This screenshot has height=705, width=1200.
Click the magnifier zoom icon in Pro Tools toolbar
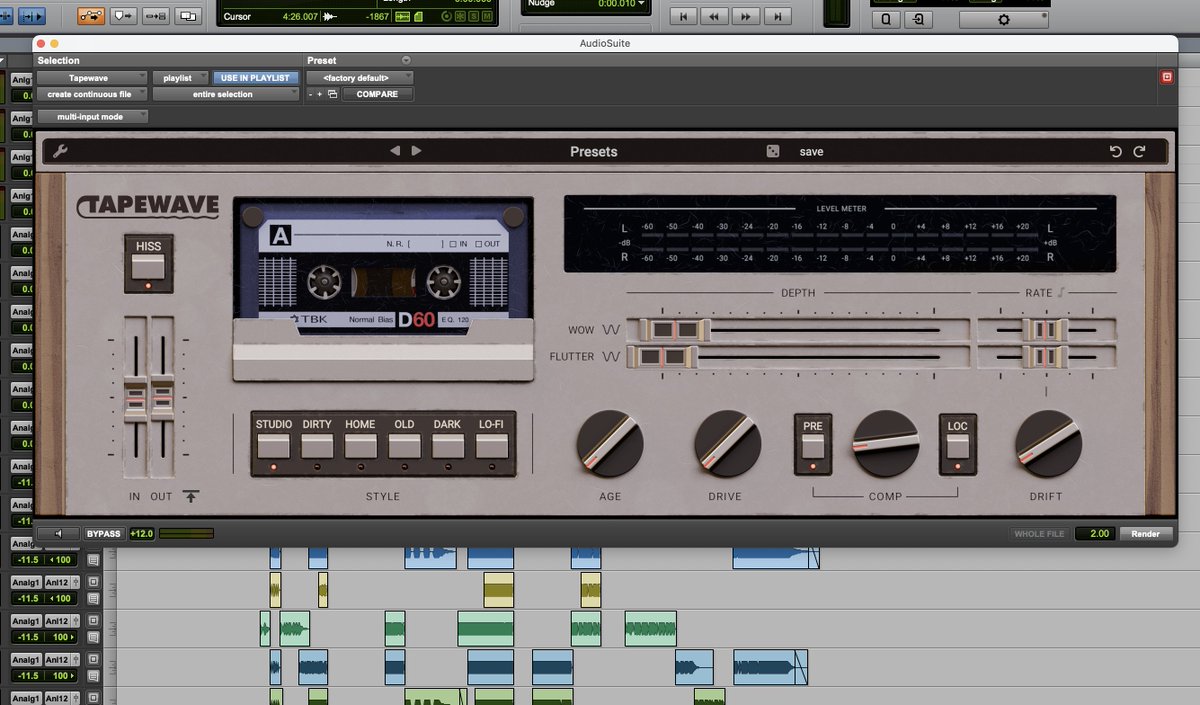tap(888, 20)
